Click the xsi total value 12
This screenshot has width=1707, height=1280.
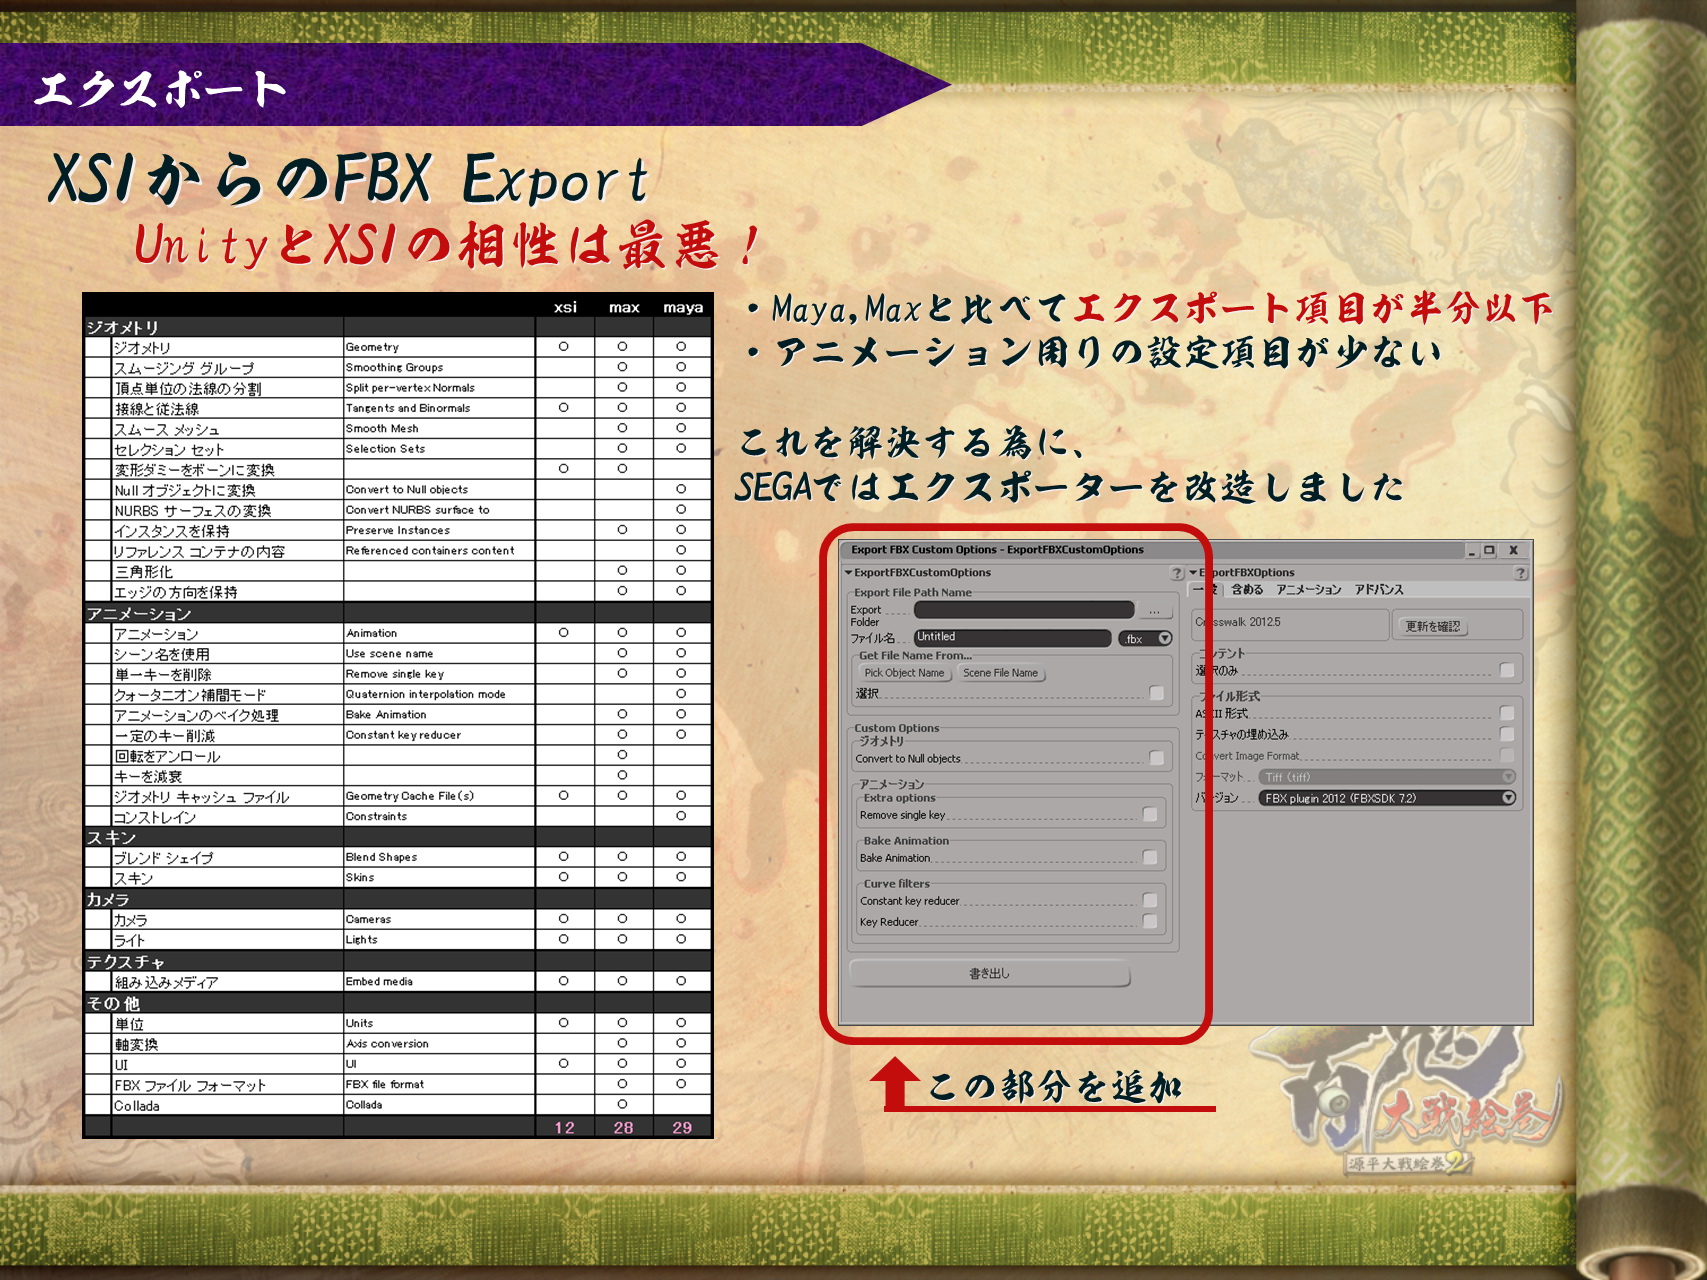pos(565,1127)
